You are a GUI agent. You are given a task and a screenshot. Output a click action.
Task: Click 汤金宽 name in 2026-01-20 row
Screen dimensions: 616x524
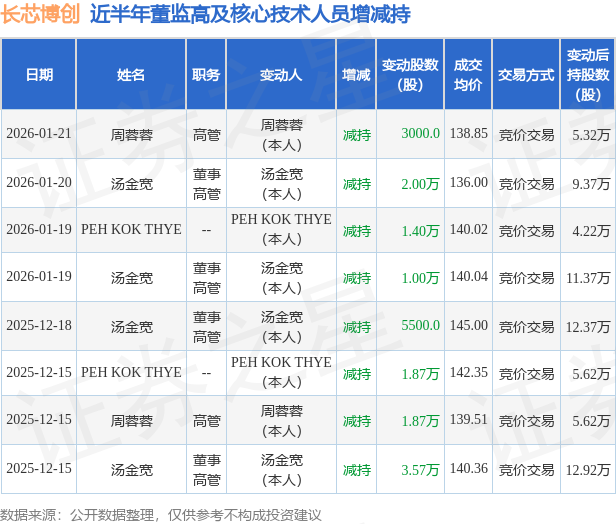[132, 184]
